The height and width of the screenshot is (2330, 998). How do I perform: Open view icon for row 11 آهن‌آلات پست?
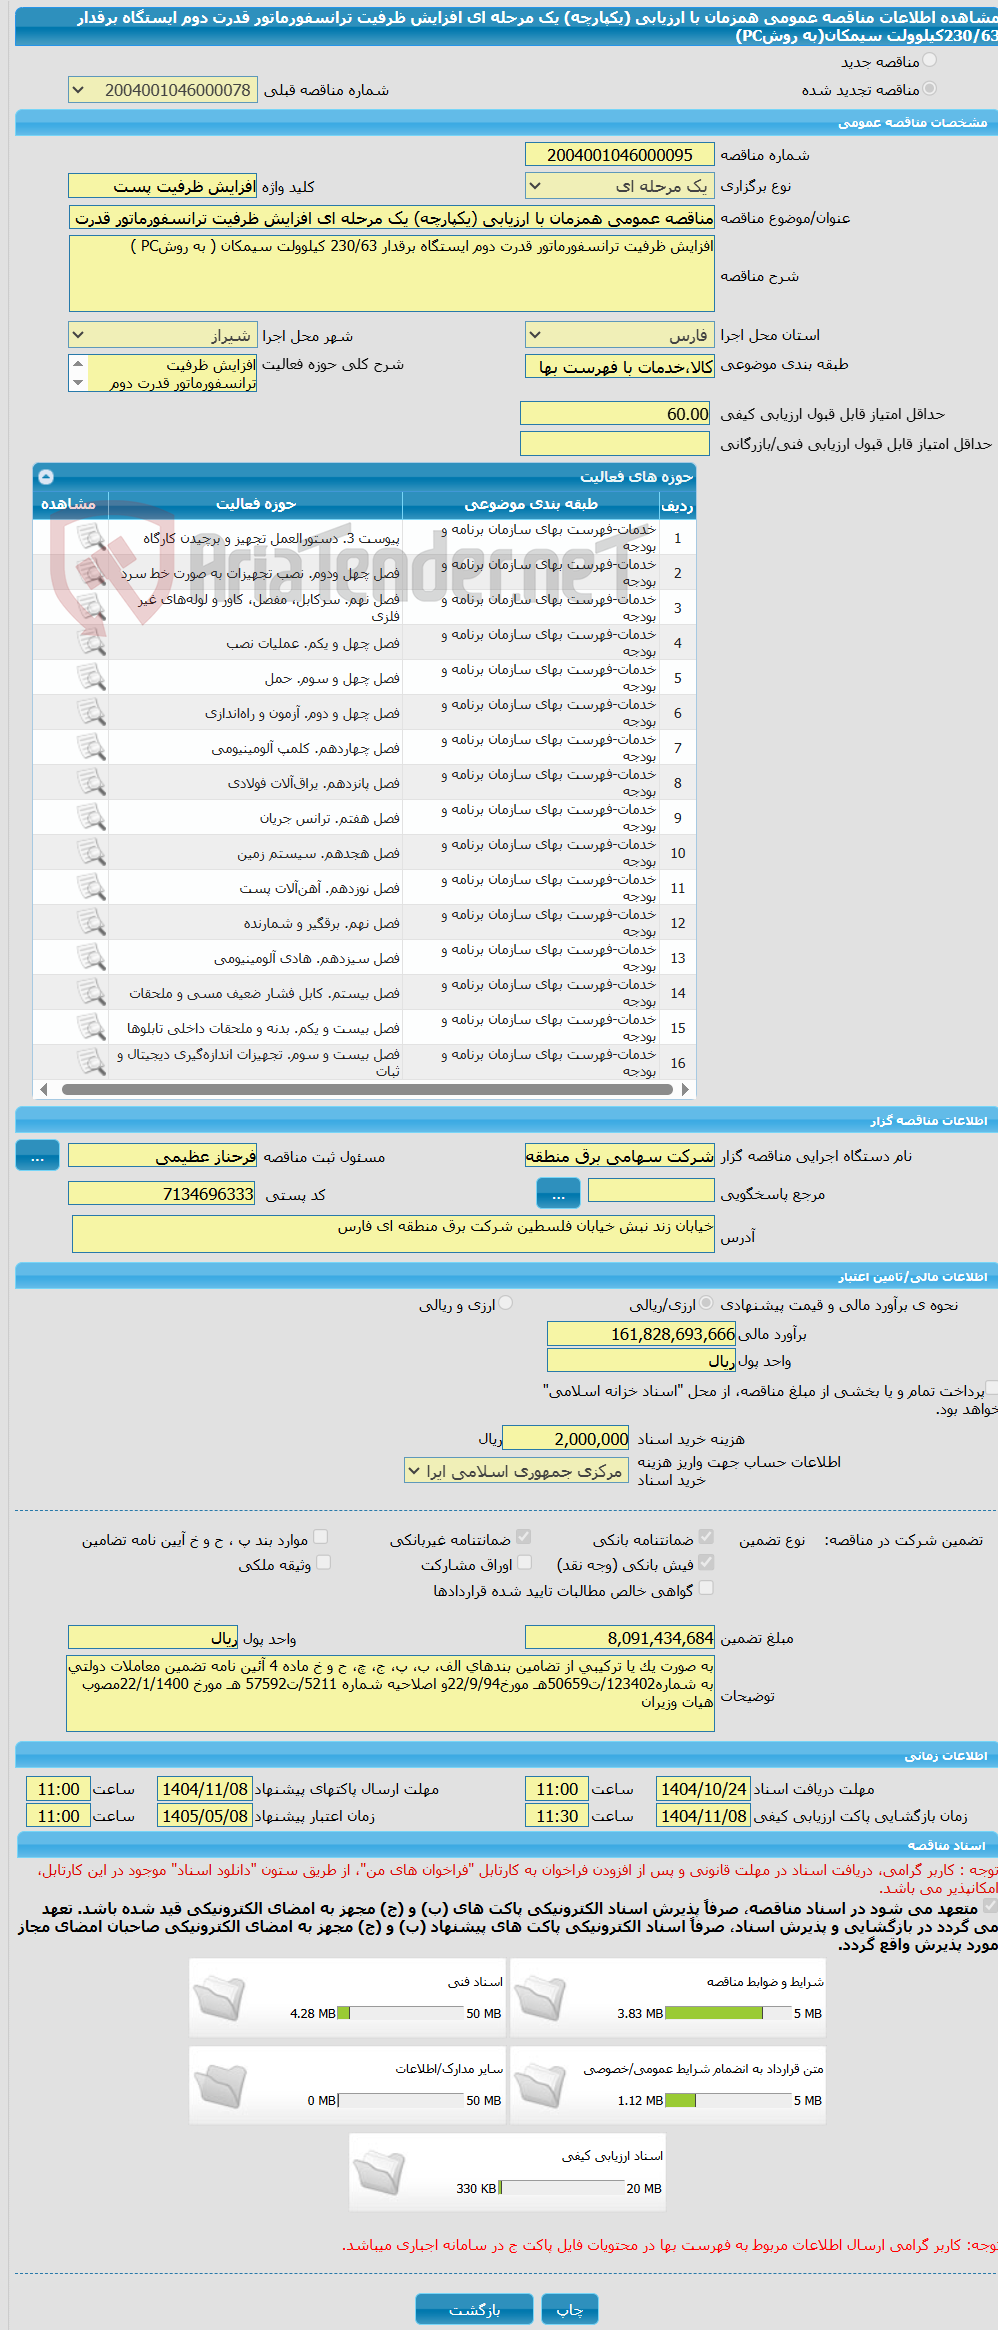[91, 888]
